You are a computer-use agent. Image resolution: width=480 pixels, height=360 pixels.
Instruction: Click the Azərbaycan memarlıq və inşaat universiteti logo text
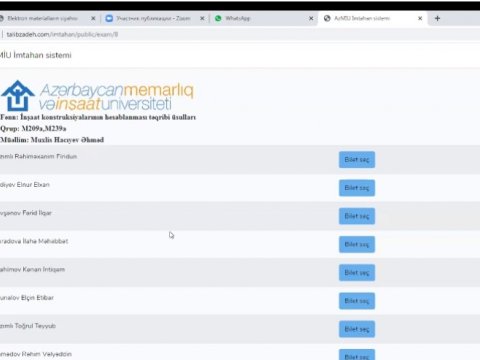pyautogui.click(x=116, y=97)
